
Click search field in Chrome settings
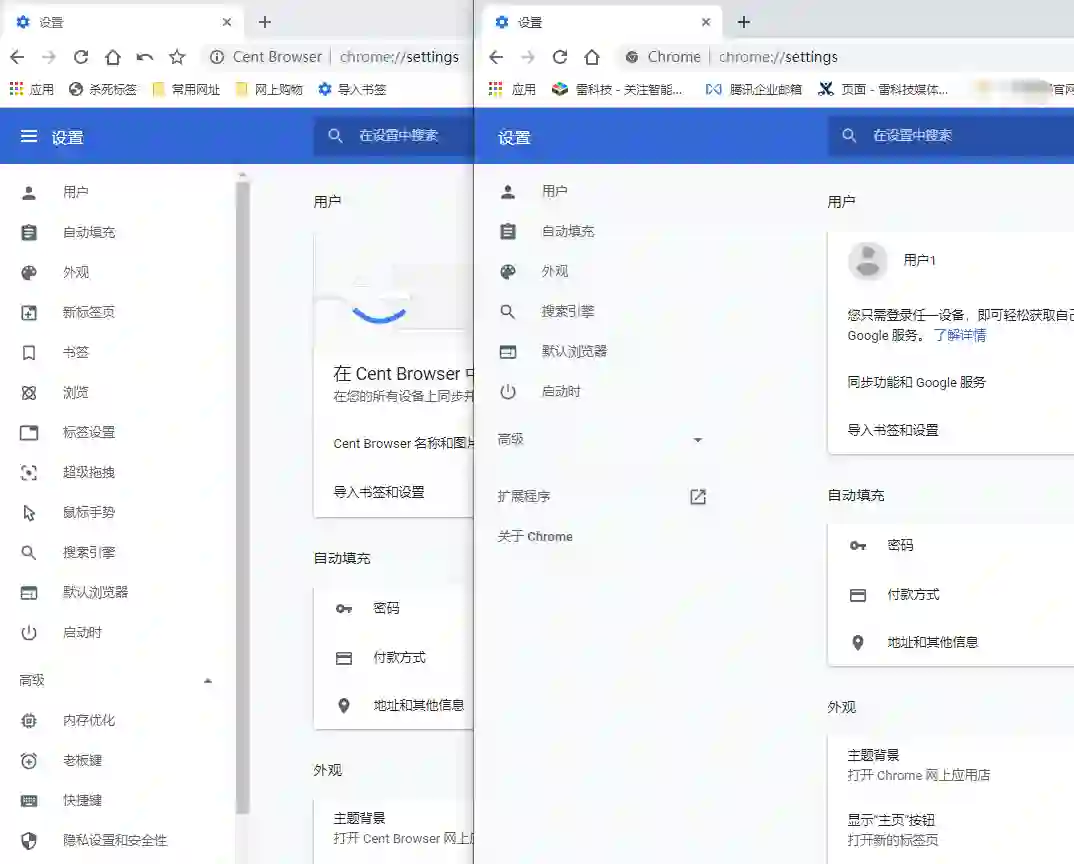951,136
